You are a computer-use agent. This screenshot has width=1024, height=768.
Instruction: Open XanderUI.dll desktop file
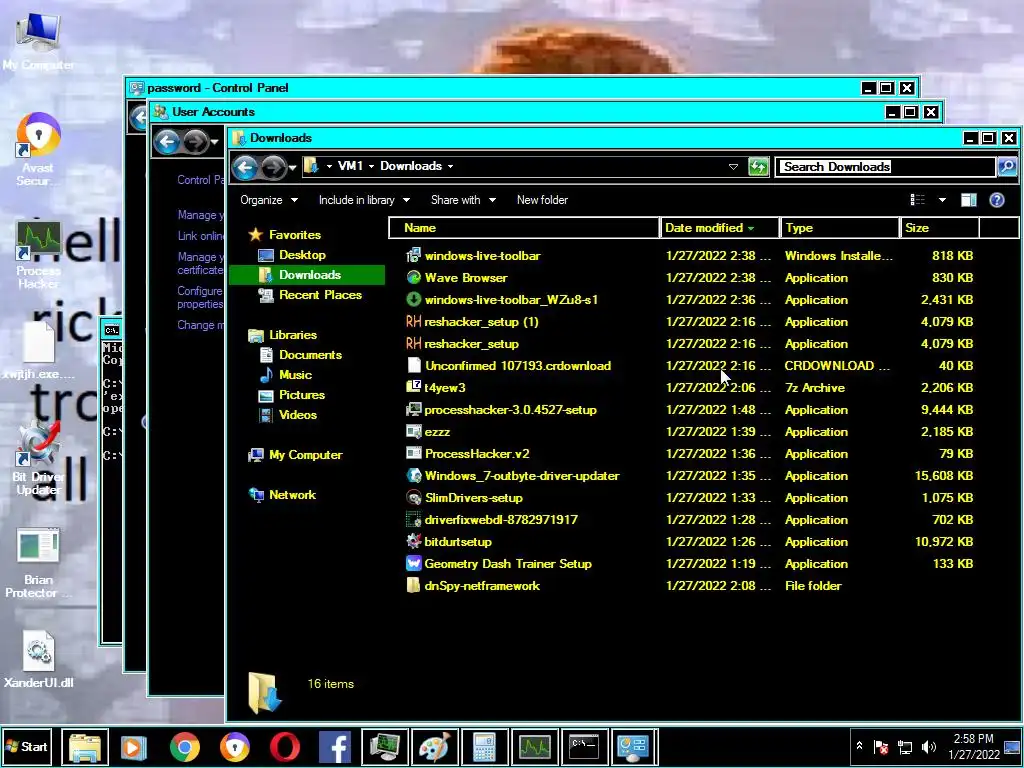(x=39, y=658)
